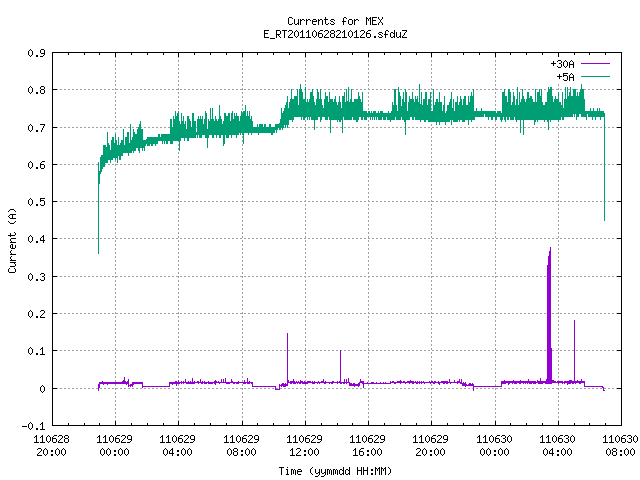This screenshot has height=480, width=640.
Task: Click the 0.5 y-axis tick label
Action: tap(36, 202)
